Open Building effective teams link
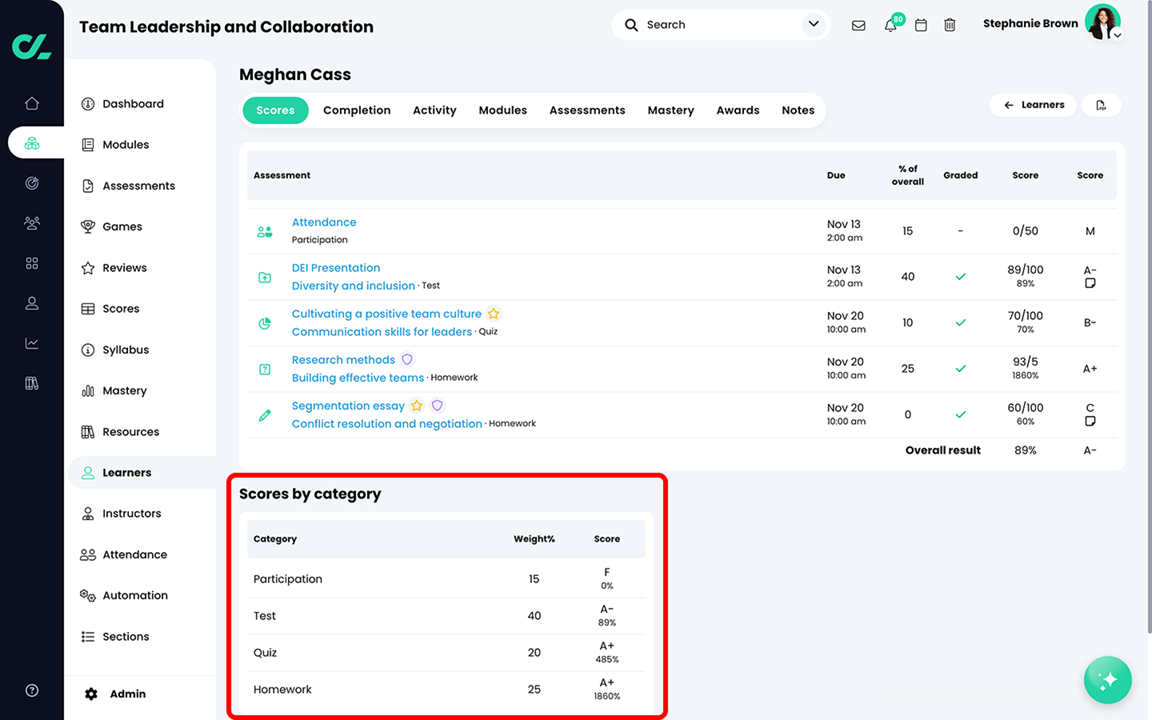 [x=358, y=378]
